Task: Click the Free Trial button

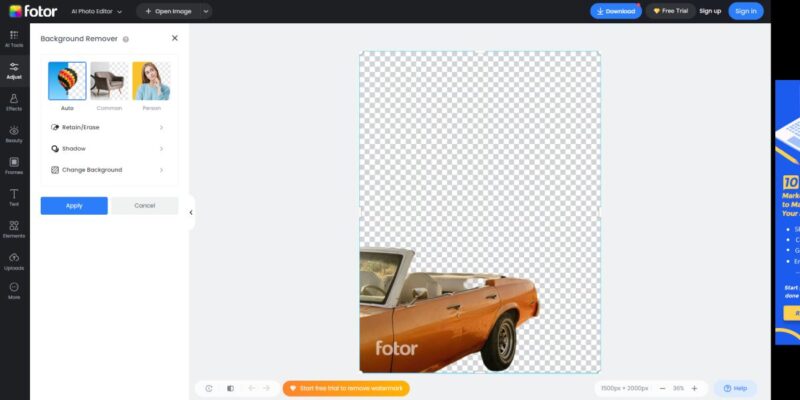Action: coord(670,11)
